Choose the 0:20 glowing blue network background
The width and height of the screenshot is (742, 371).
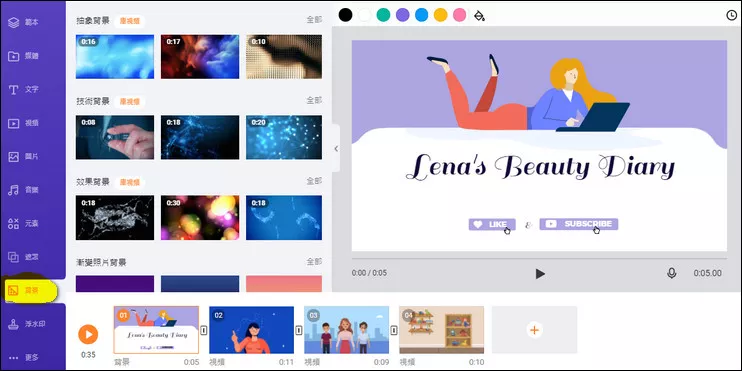pyautogui.click(x=284, y=137)
